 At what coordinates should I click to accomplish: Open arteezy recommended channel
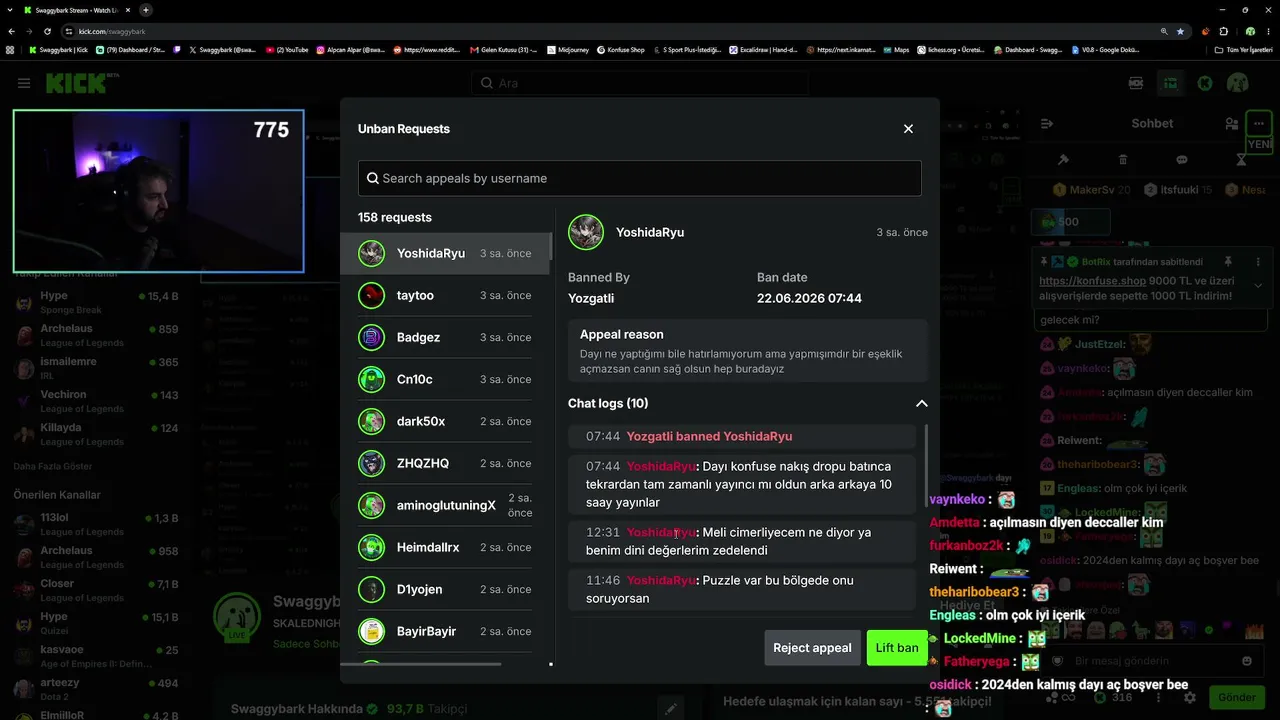(x=96, y=689)
